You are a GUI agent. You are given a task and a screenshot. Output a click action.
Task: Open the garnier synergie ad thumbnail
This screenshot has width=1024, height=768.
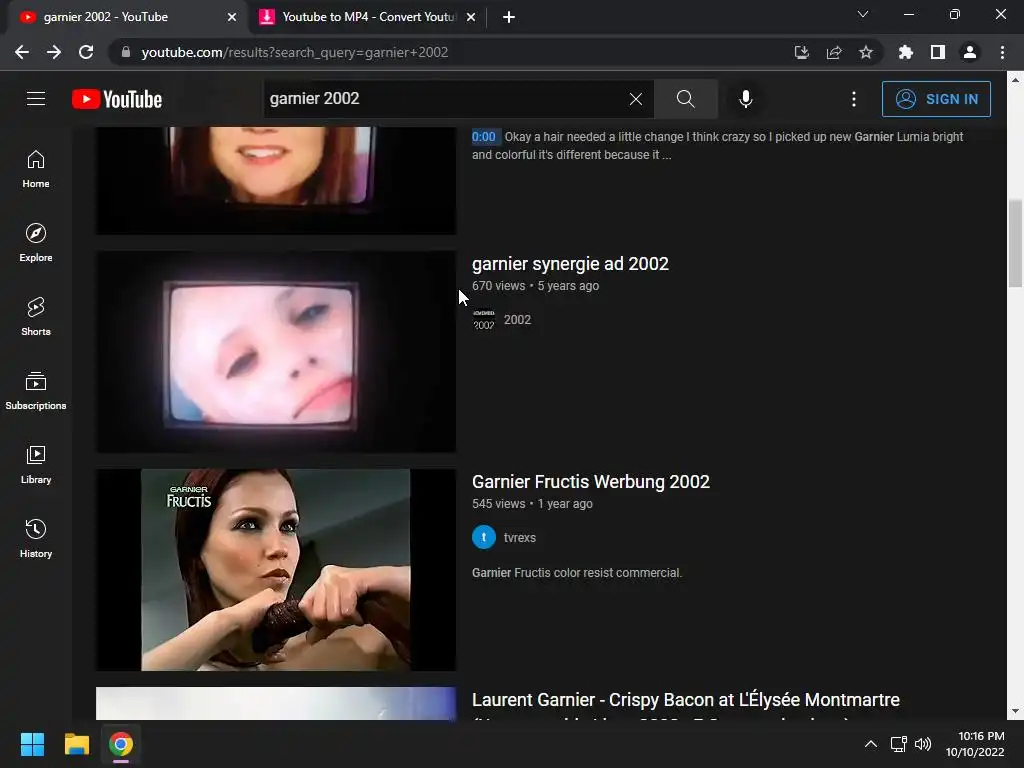pyautogui.click(x=276, y=352)
